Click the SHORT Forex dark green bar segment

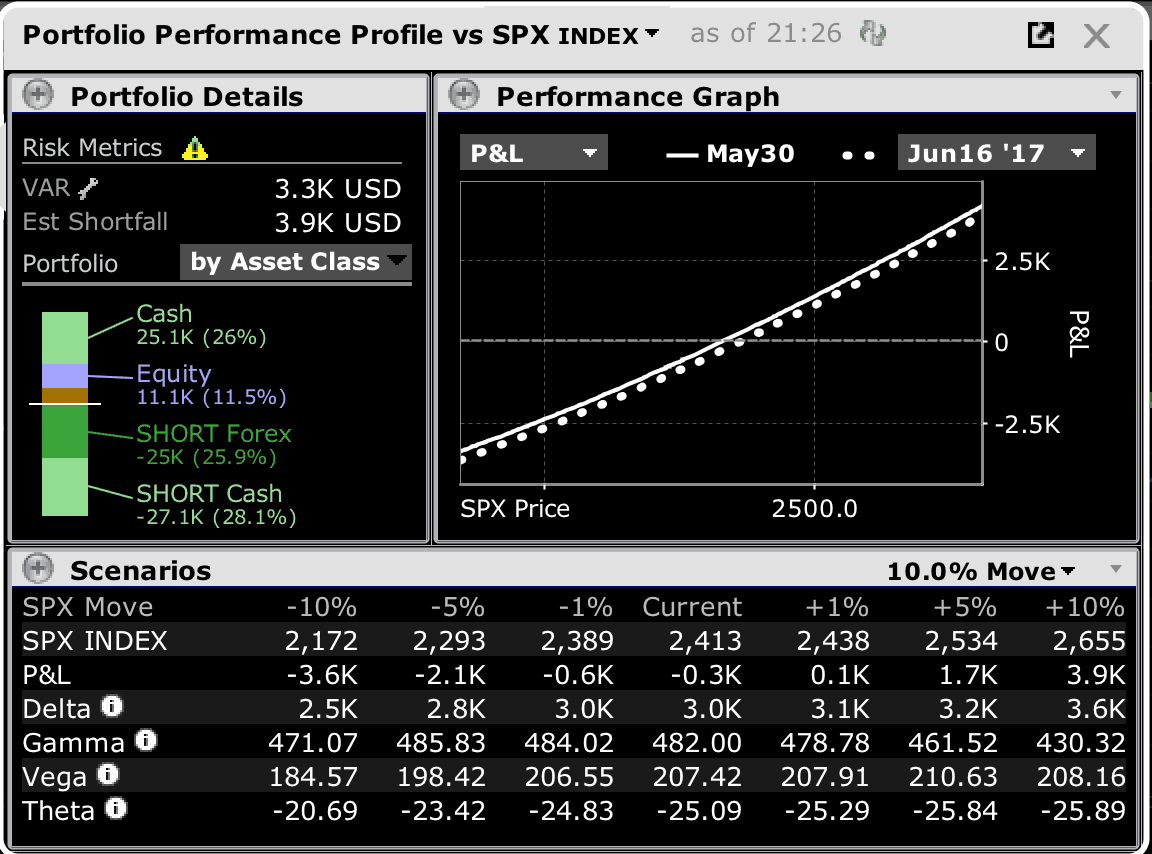[65, 431]
